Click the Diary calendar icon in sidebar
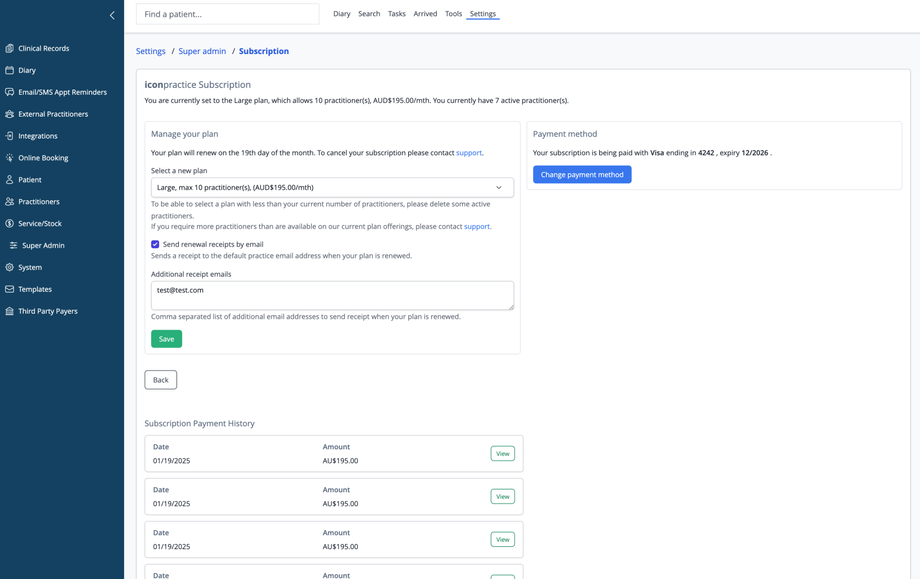 [10, 70]
